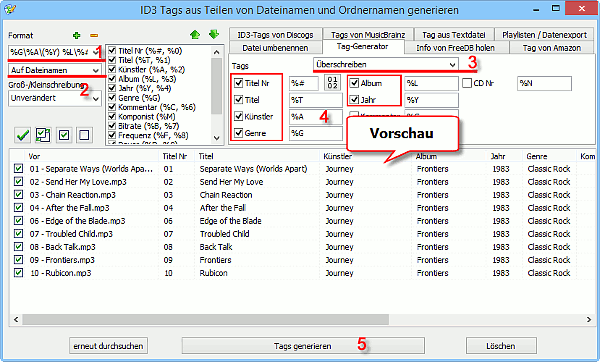Uncheck the Album tag checkbox
This screenshot has height=362, width=600.
(x=354, y=83)
